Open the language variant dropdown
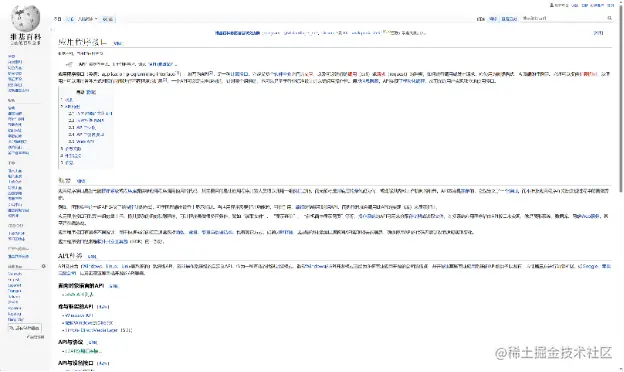 88,19
